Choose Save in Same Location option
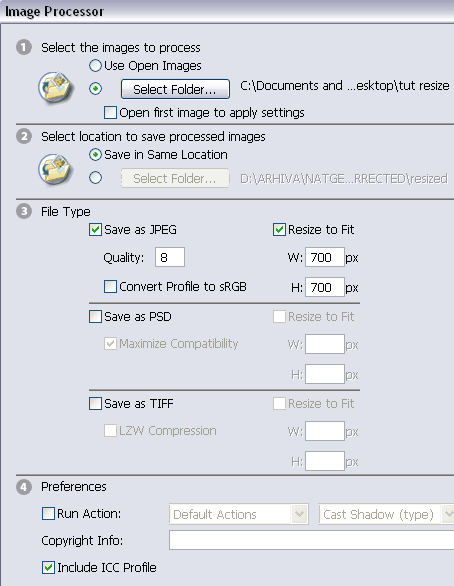This screenshot has width=454, height=586. pyautogui.click(x=95, y=155)
